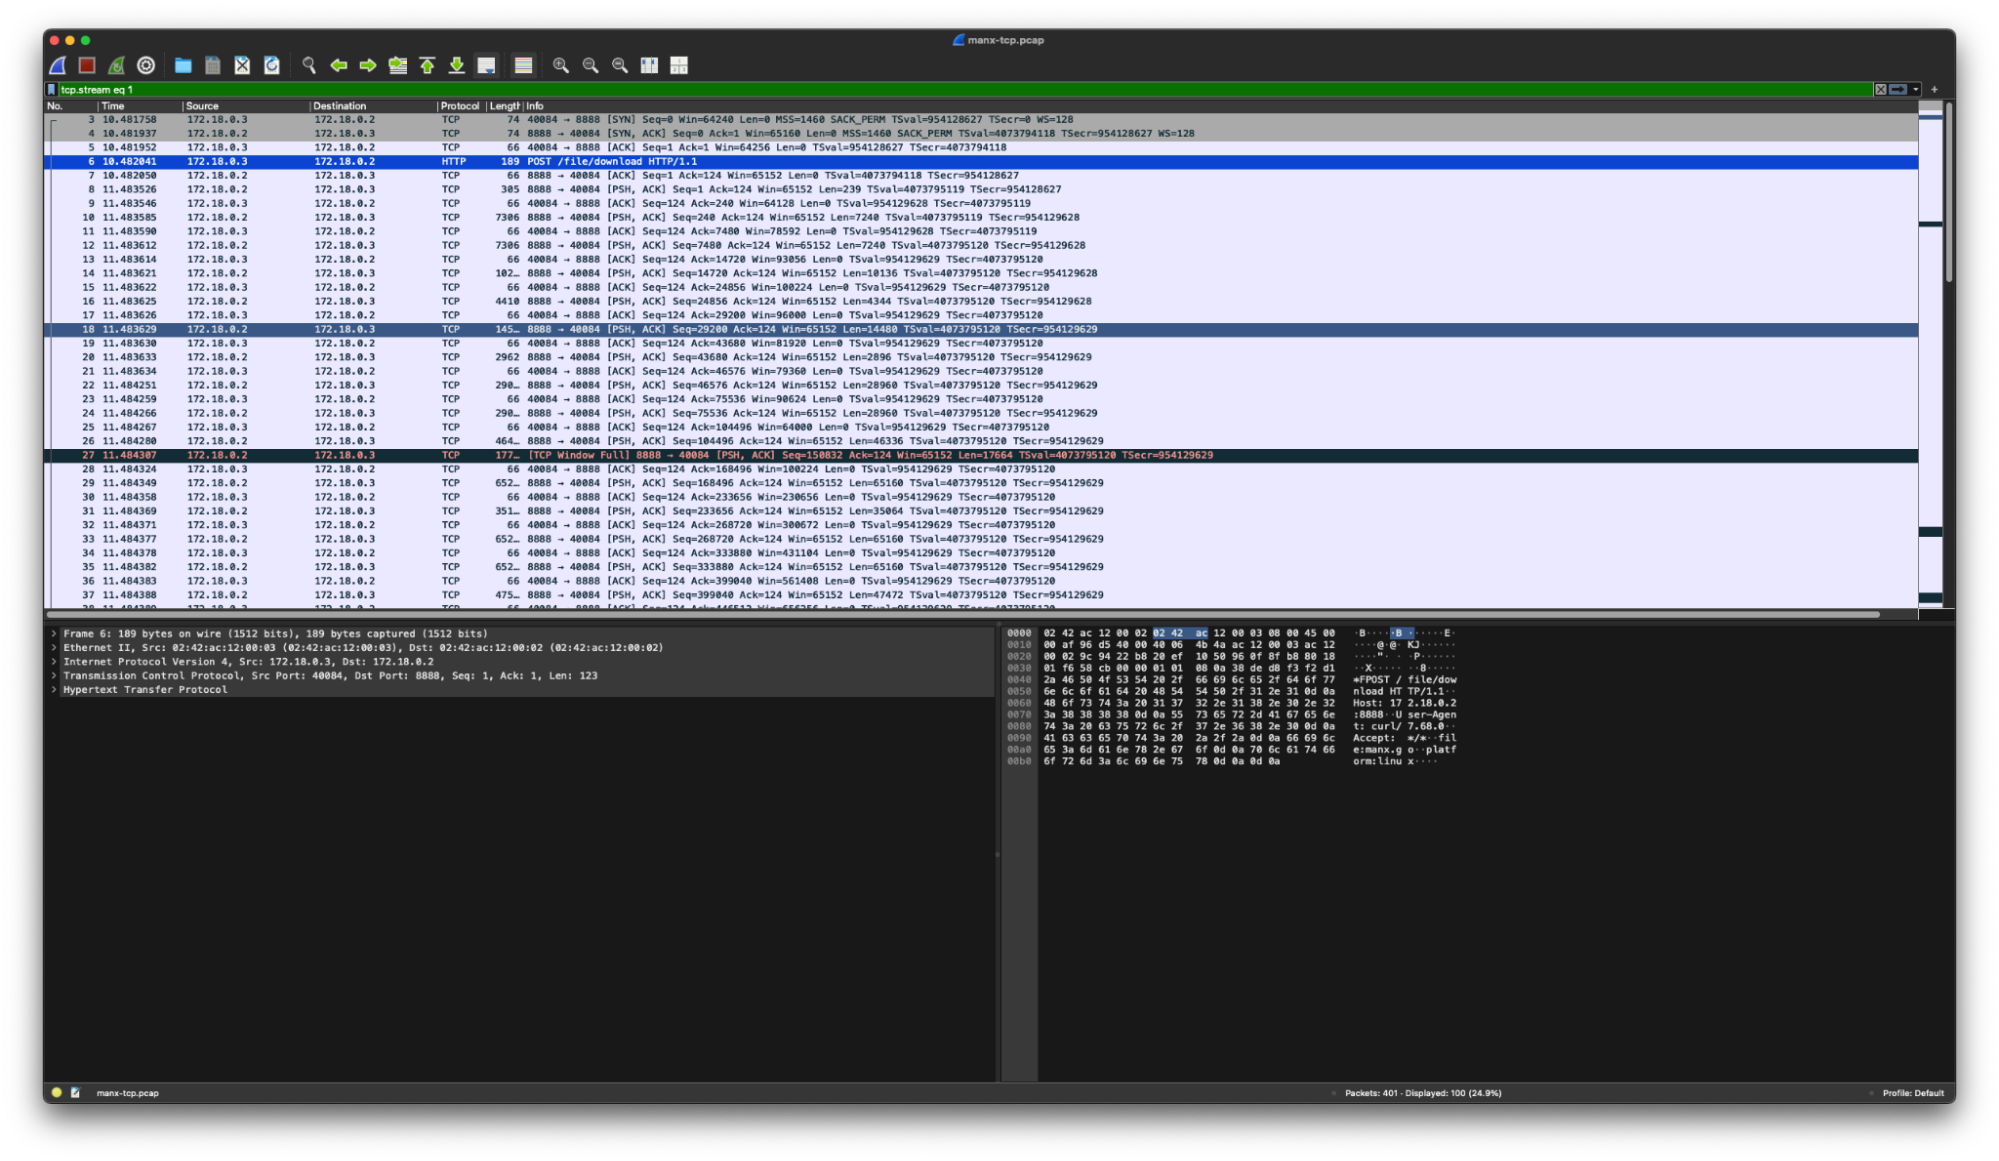1999x1161 pixels.
Task: Expand the Ethernet II details row
Action: coord(54,647)
